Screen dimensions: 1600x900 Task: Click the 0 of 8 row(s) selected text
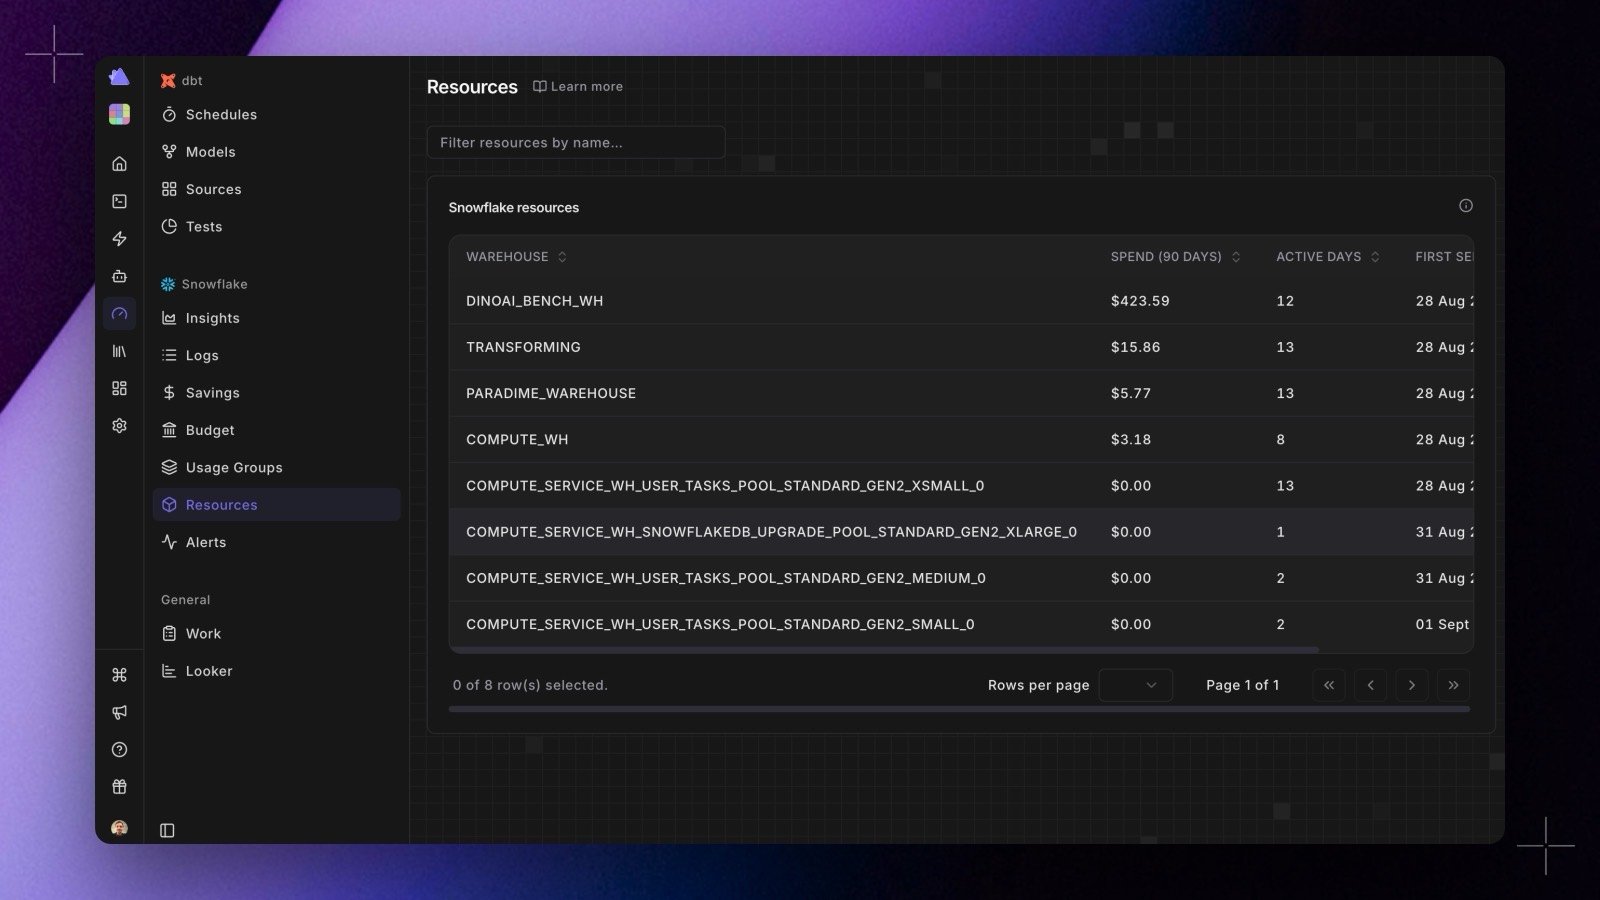pyautogui.click(x=530, y=685)
